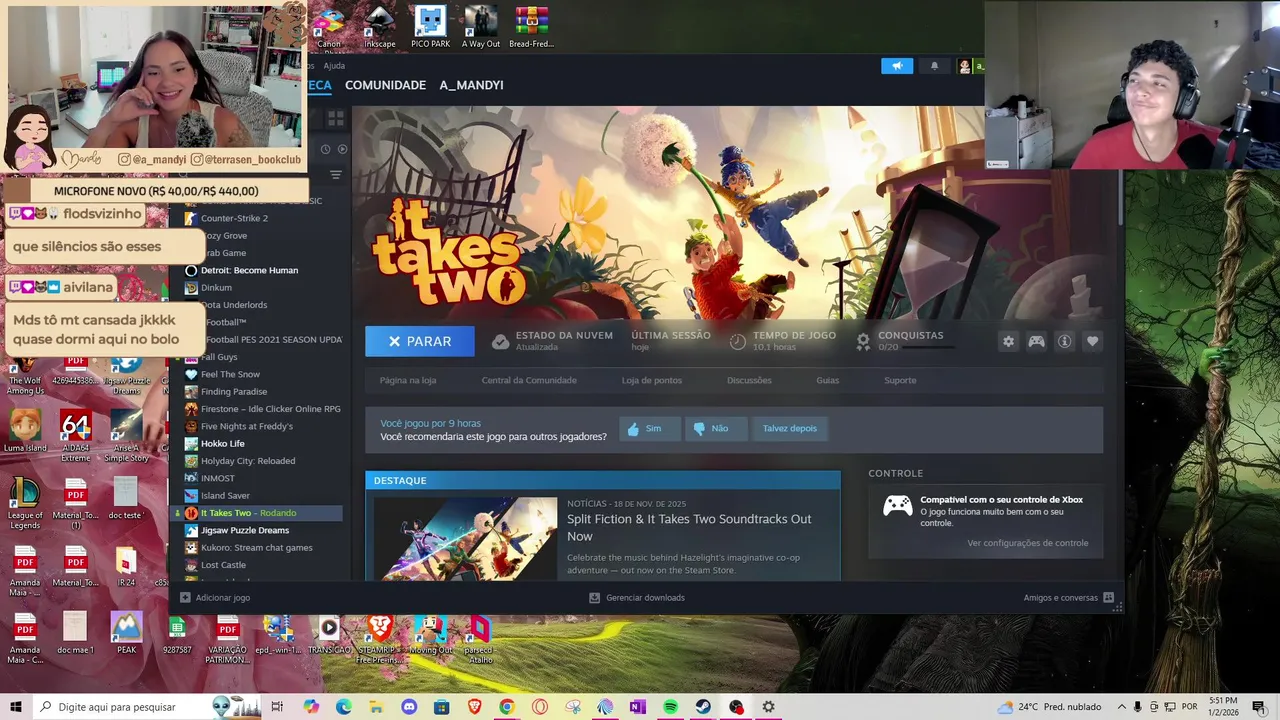The height and width of the screenshot is (720, 1280).
Task: Open Steam notifications bell
Action: pos(935,66)
